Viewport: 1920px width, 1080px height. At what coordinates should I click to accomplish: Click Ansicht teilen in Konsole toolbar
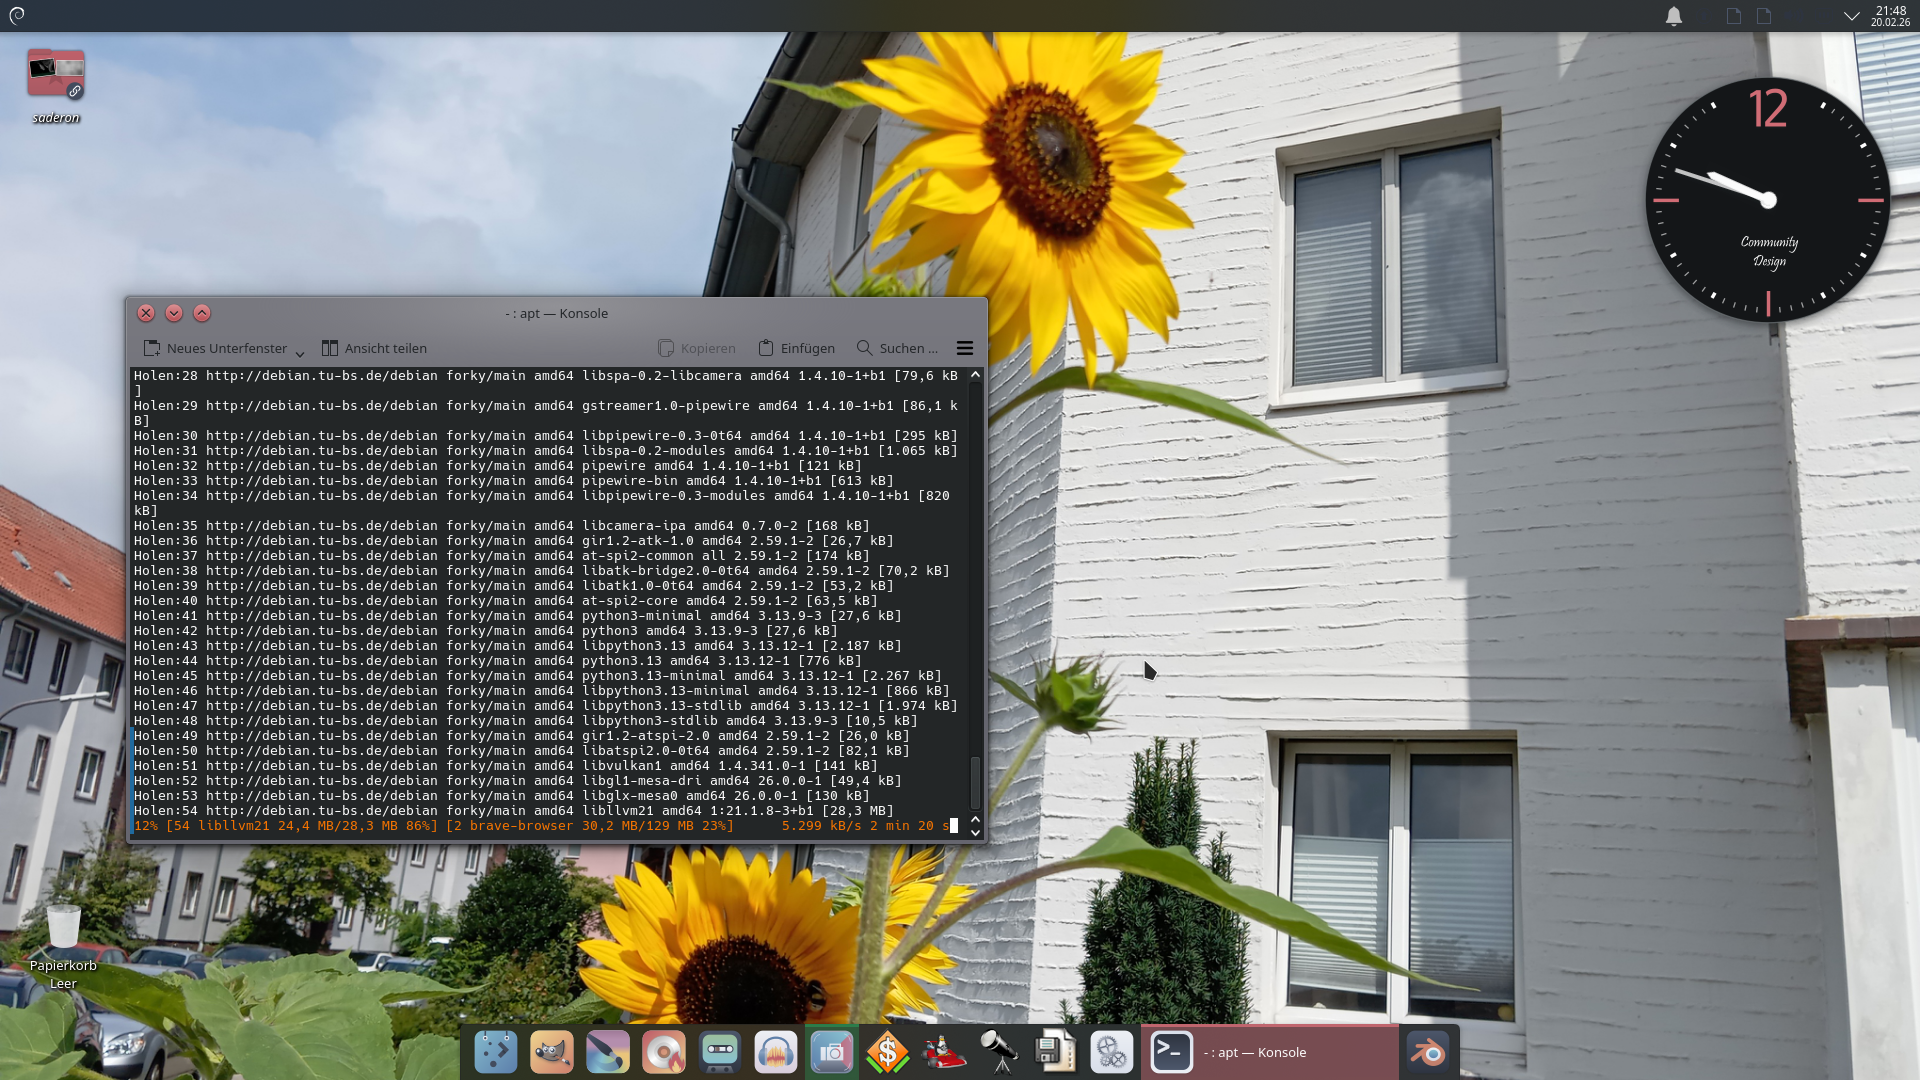(374, 348)
